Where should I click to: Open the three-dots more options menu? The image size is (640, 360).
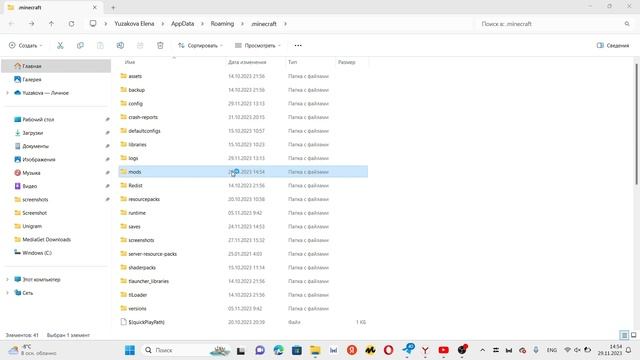point(298,45)
